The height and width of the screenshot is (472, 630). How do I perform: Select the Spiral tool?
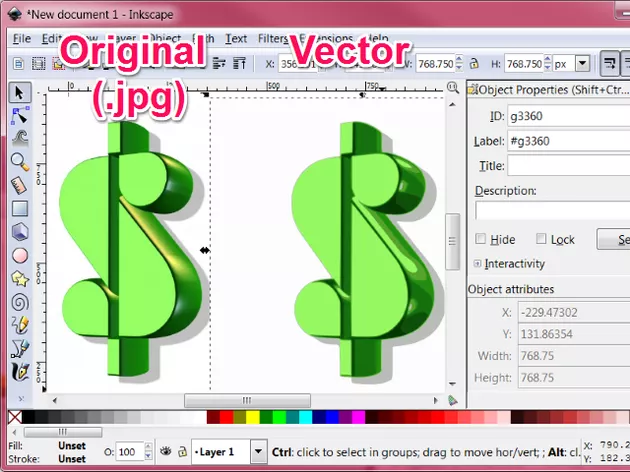(19, 301)
